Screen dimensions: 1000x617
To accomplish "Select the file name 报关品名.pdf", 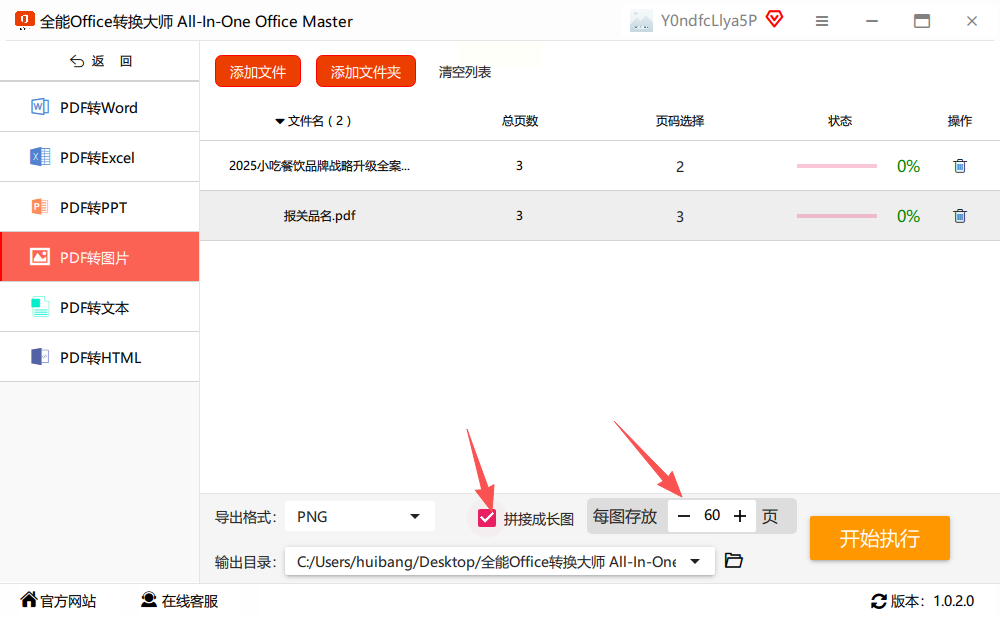I will [x=320, y=216].
